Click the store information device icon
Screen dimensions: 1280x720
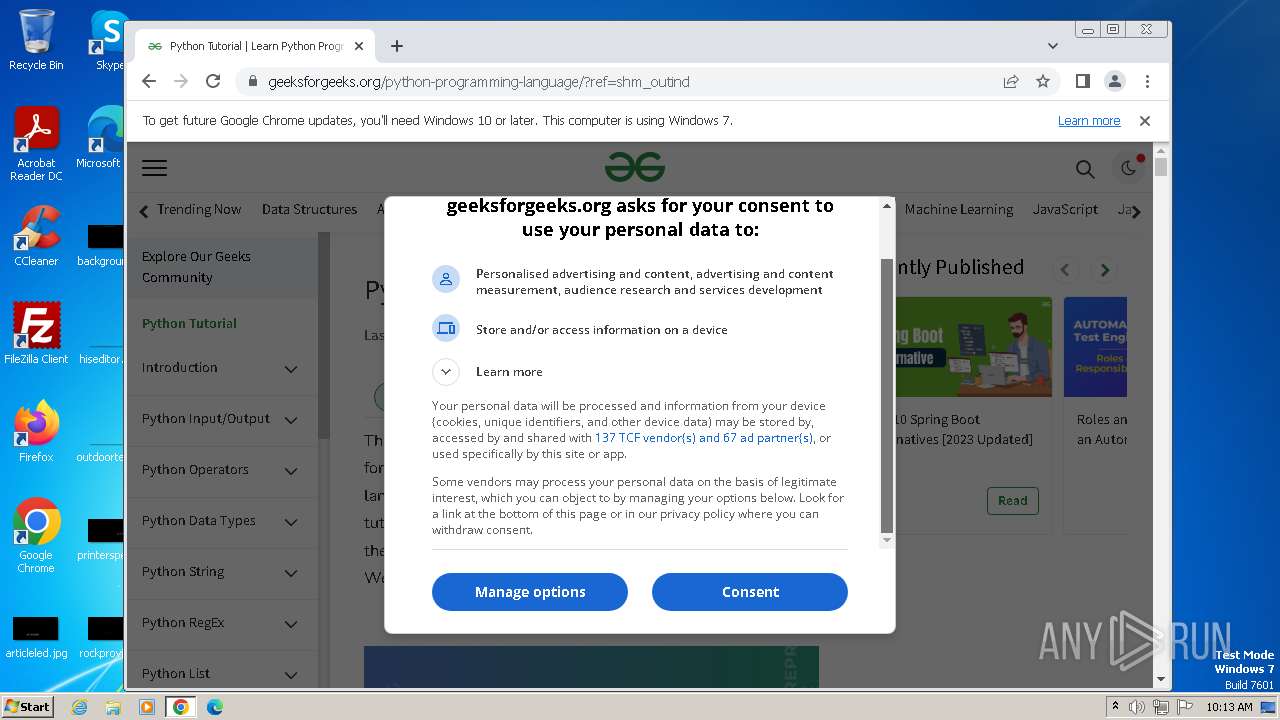[446, 328]
